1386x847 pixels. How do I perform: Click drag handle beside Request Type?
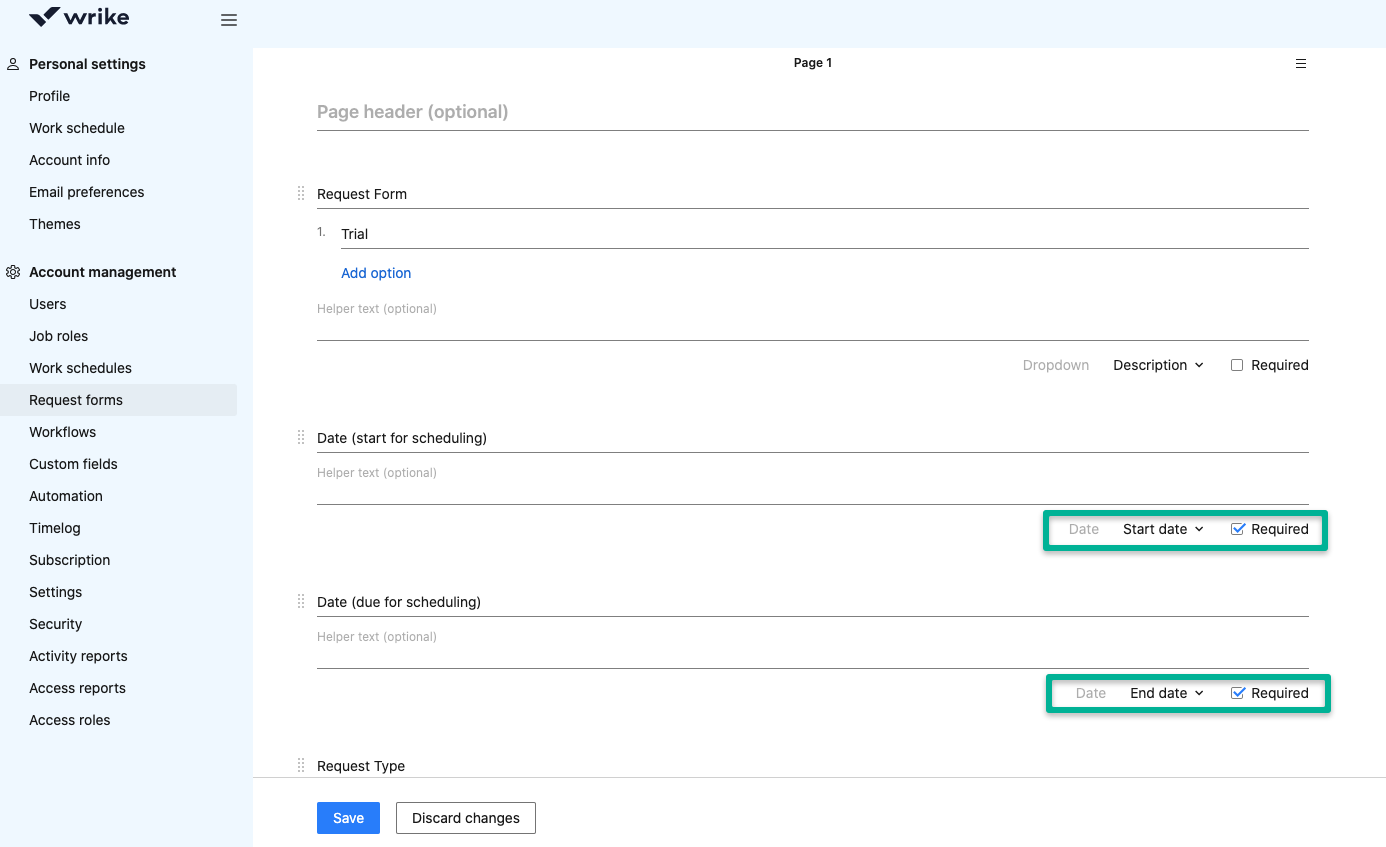301,765
